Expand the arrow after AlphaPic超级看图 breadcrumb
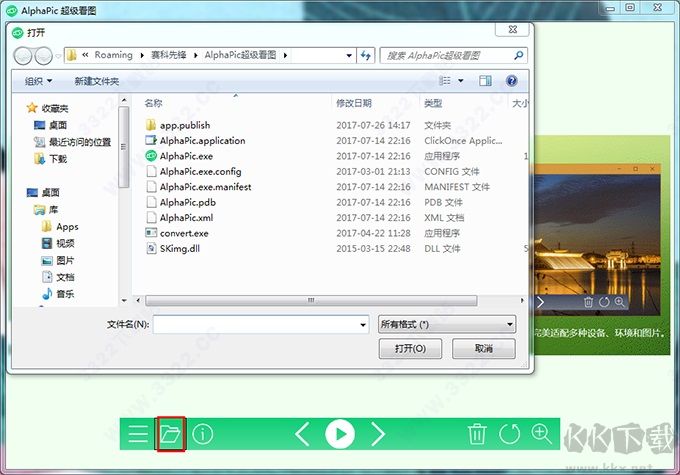This screenshot has height=475, width=680. click(285, 56)
